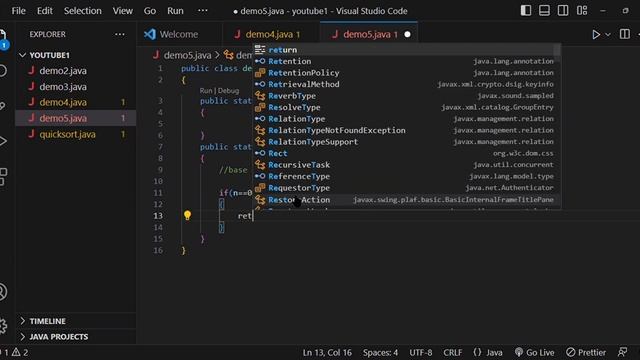The image size is (640, 360).
Task: Change encoding via UTF-8 status entry
Action: (x=420, y=352)
